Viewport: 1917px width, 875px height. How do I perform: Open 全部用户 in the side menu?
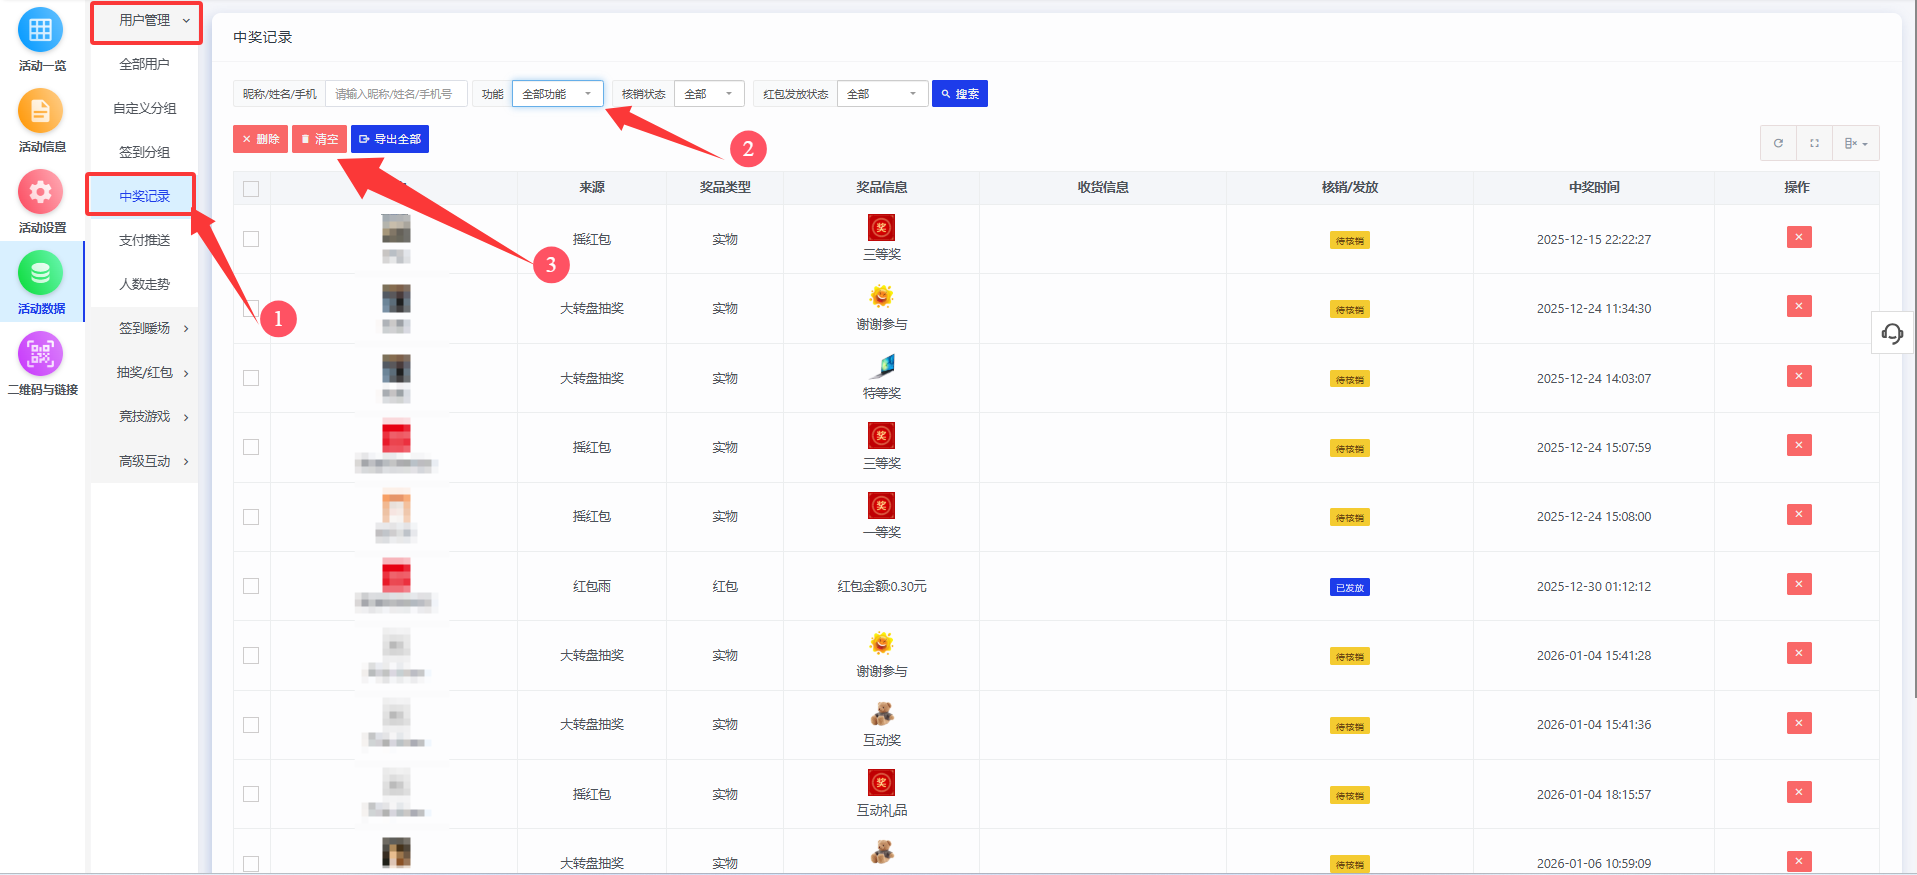pos(144,64)
